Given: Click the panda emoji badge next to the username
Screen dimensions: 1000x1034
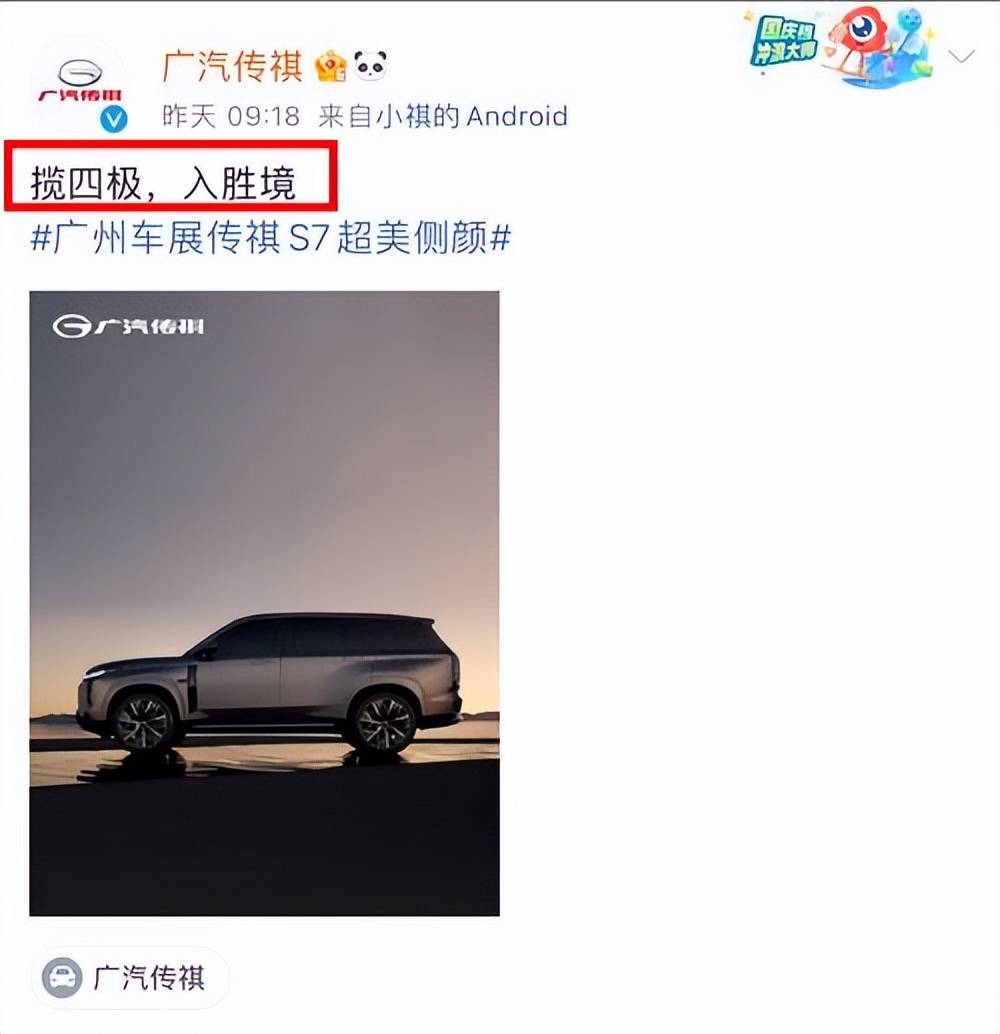Looking at the screenshot, I should coord(370,66).
